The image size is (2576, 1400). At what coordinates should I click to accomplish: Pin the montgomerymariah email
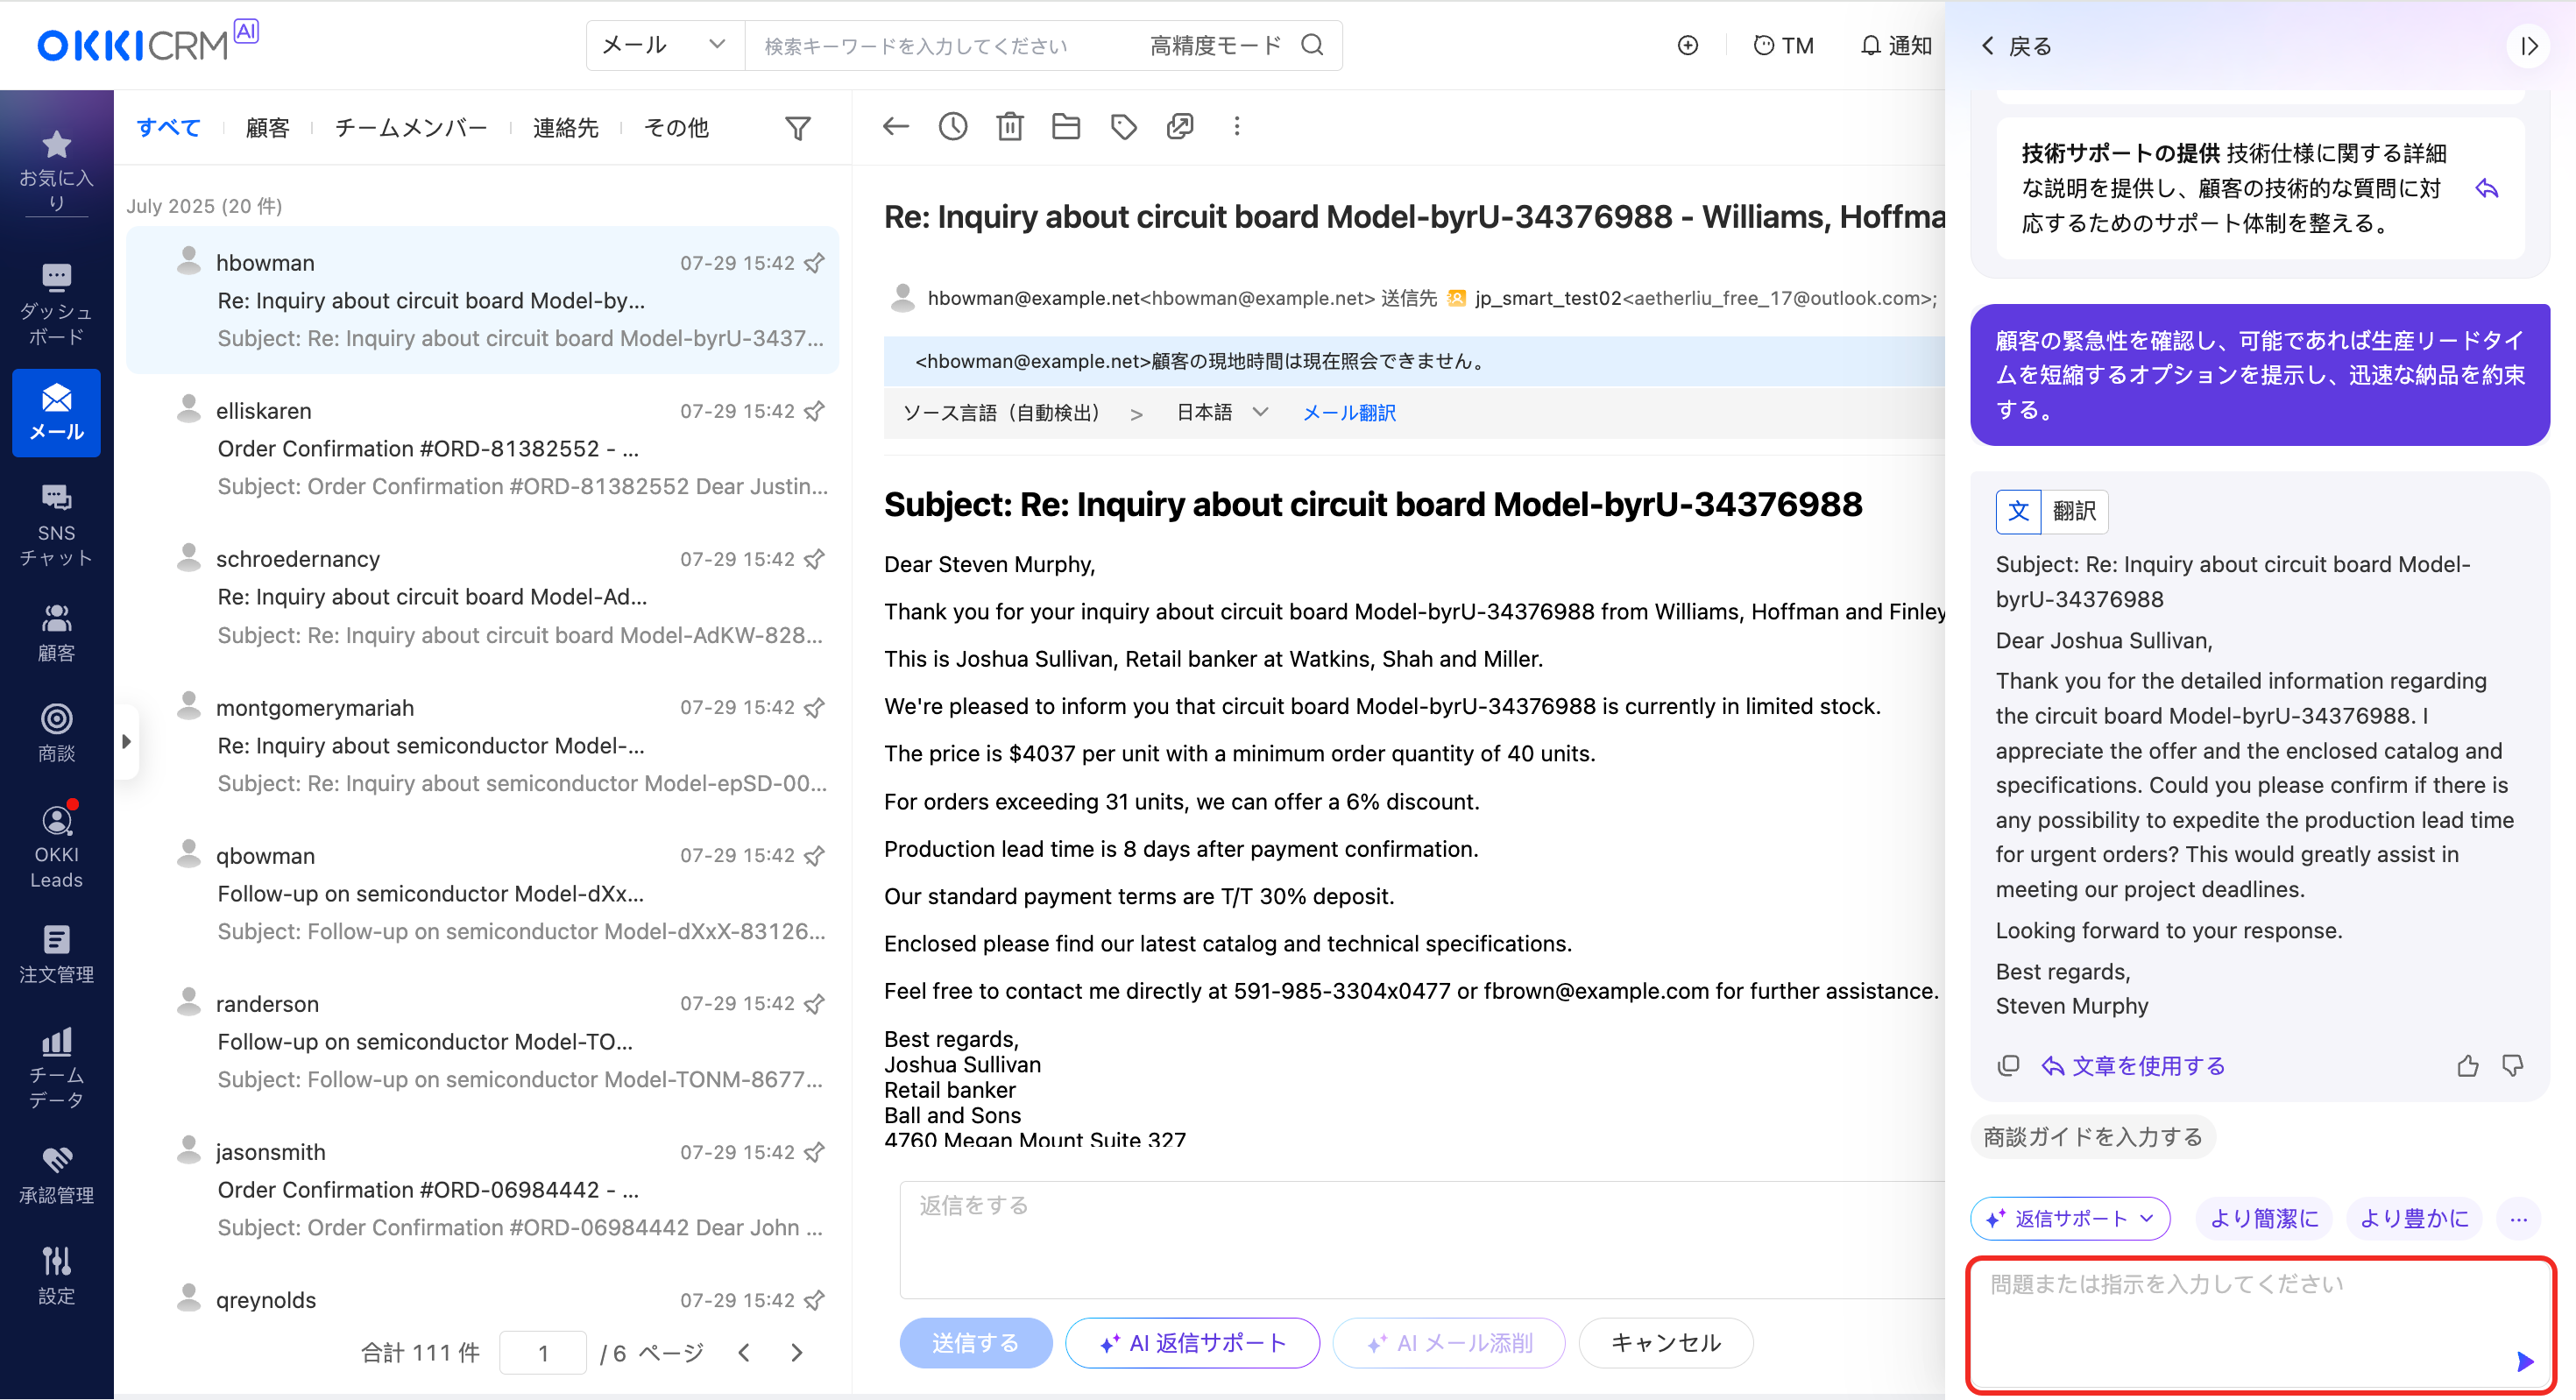click(x=815, y=707)
